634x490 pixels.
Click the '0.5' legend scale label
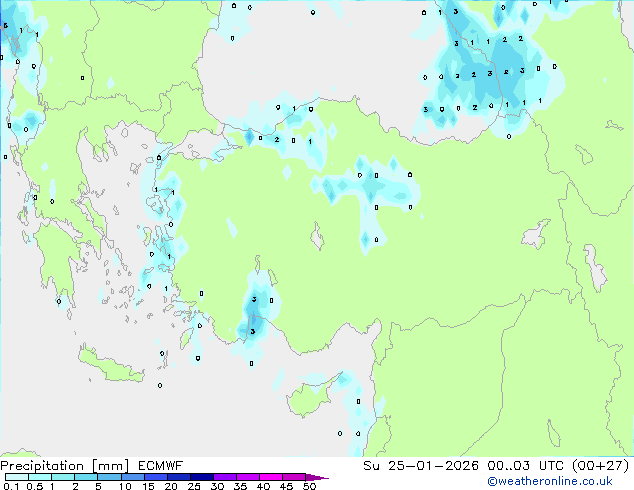point(35,486)
